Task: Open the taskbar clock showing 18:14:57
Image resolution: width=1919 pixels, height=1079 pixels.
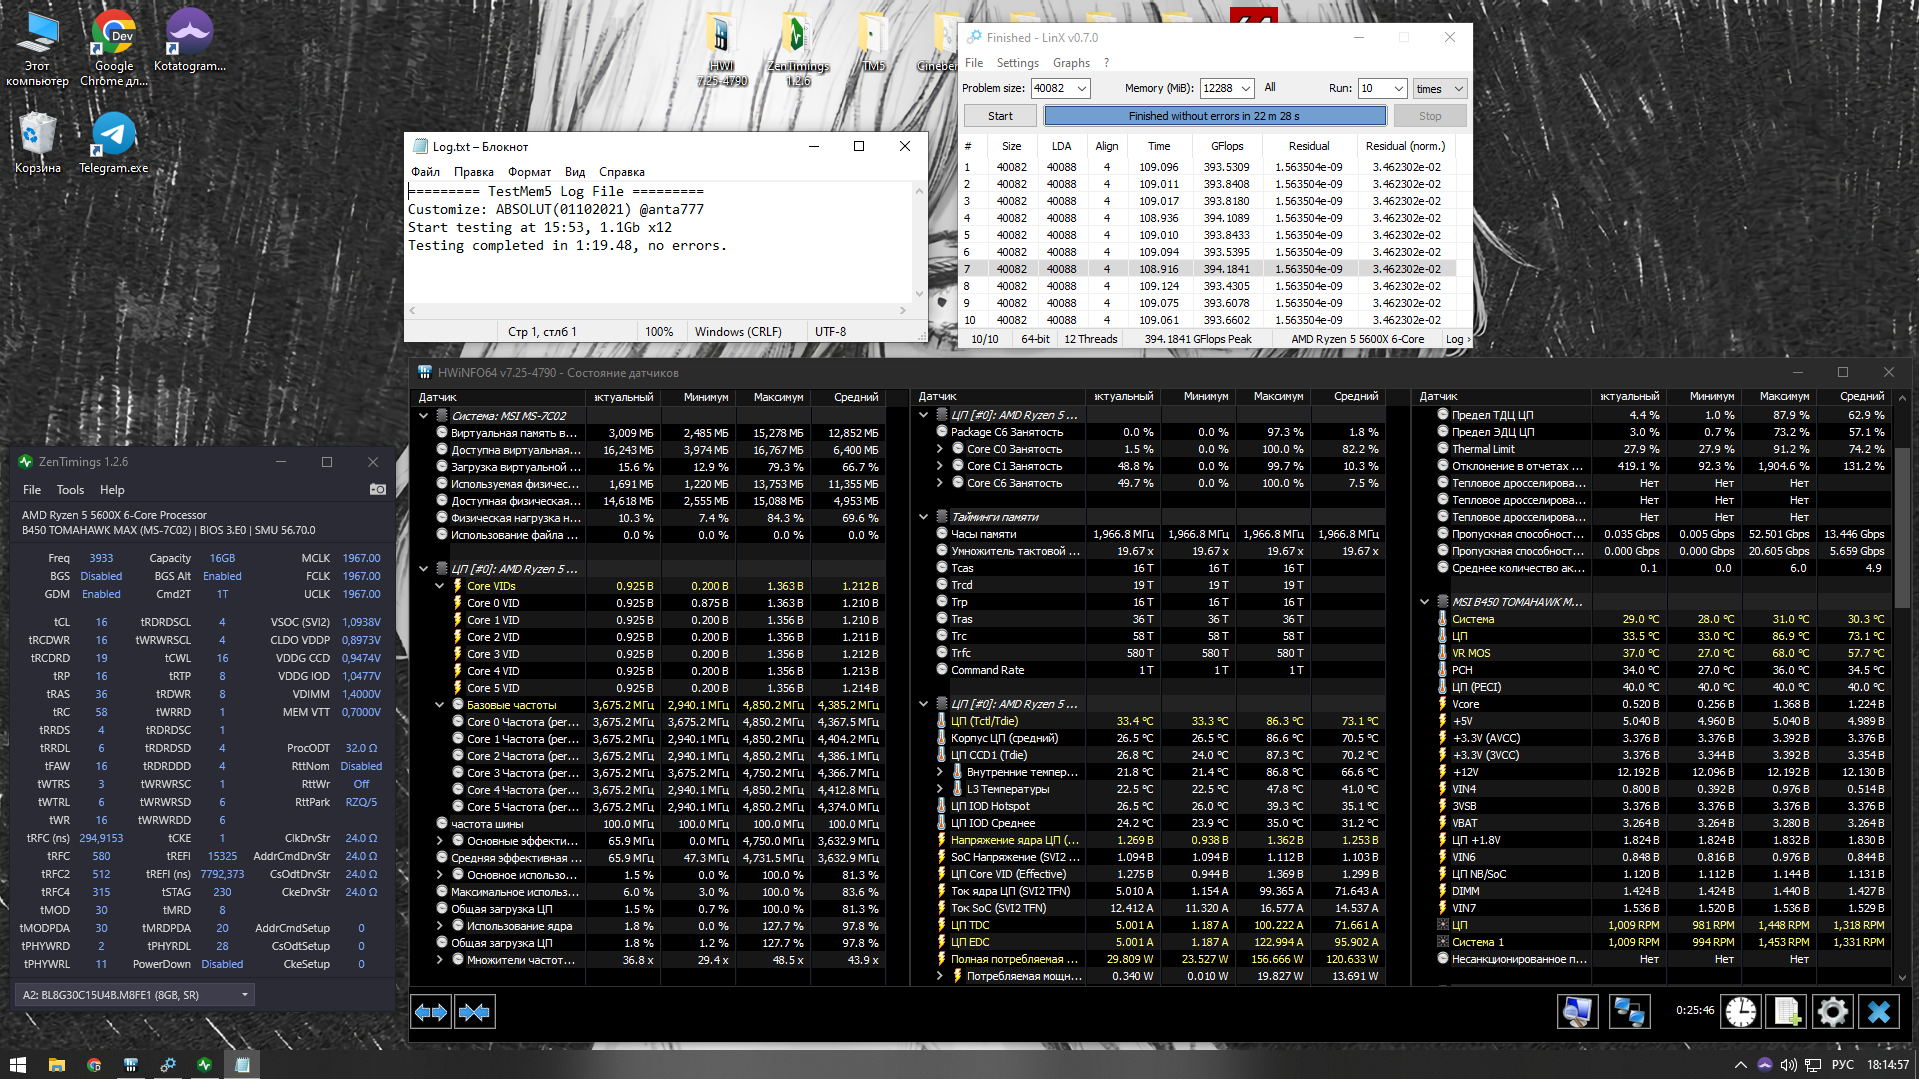Action: pyautogui.click(x=1888, y=1065)
